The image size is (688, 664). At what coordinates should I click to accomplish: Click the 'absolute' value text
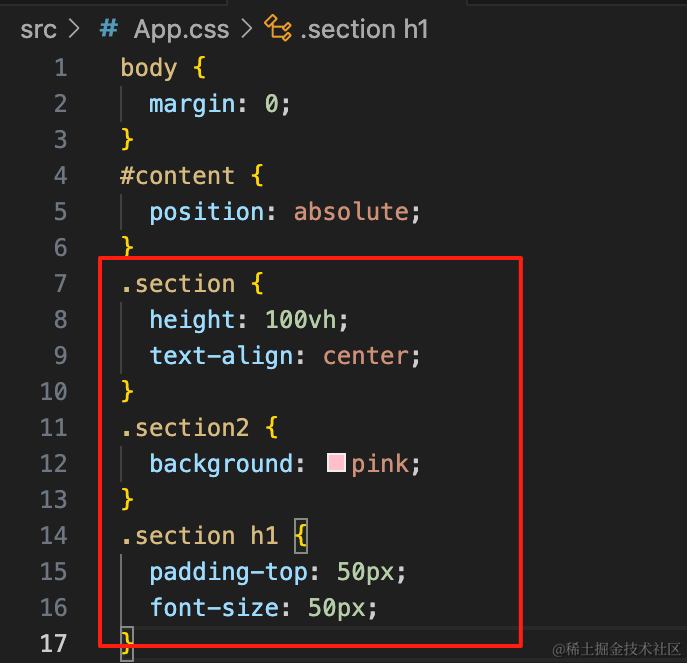click(351, 212)
